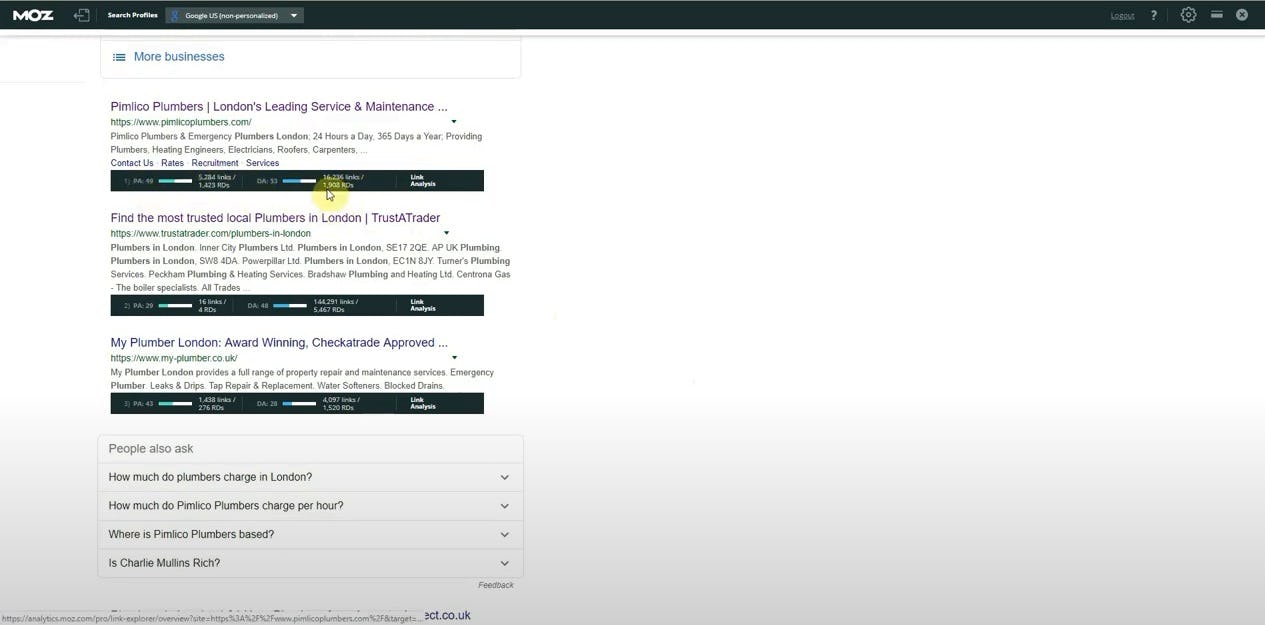Click the Search Profiles menu item

click(x=132, y=14)
